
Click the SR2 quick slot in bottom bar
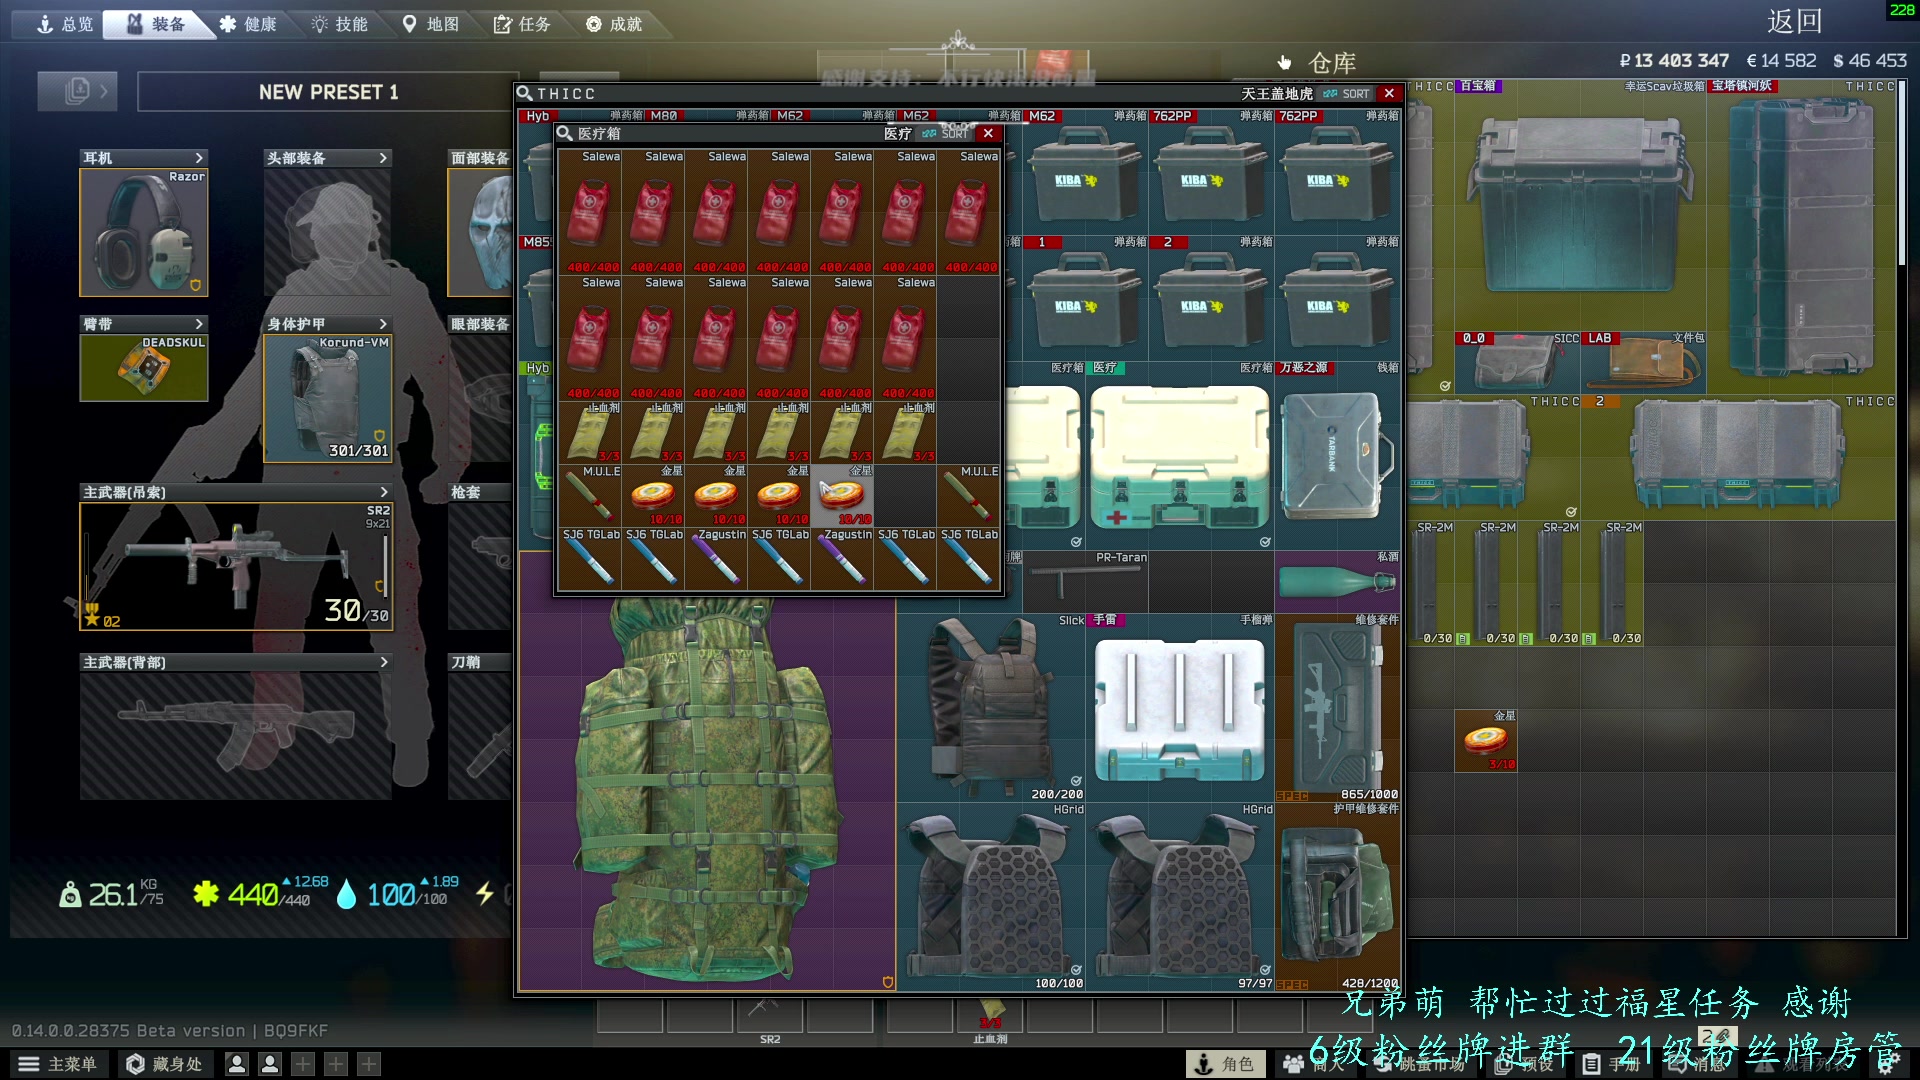[x=770, y=1016]
